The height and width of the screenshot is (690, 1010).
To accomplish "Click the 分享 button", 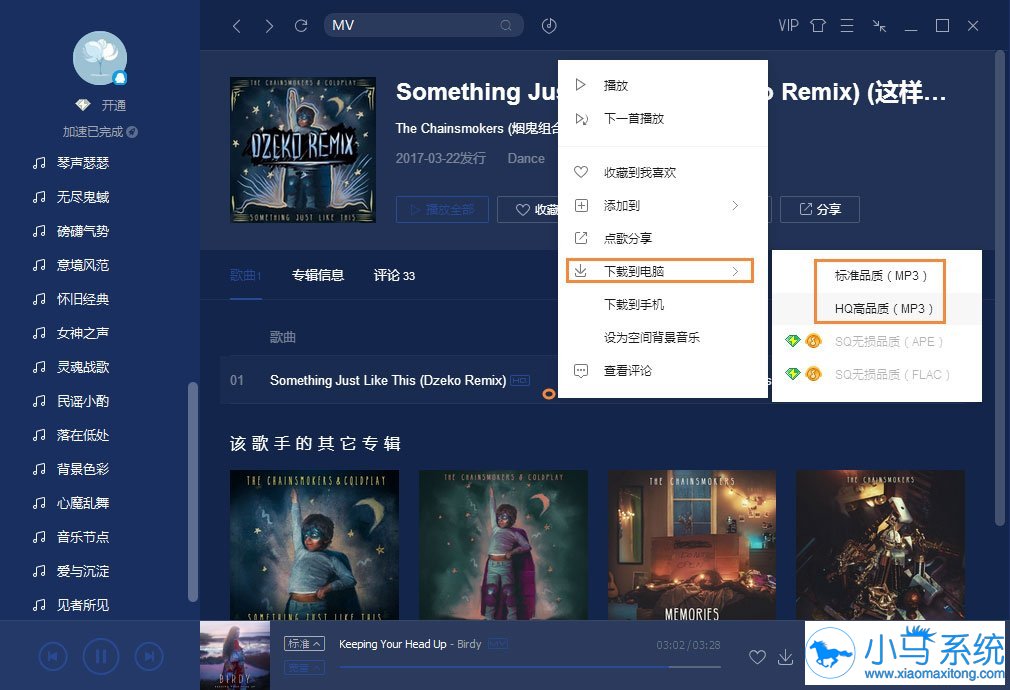I will pyautogui.click(x=819, y=209).
